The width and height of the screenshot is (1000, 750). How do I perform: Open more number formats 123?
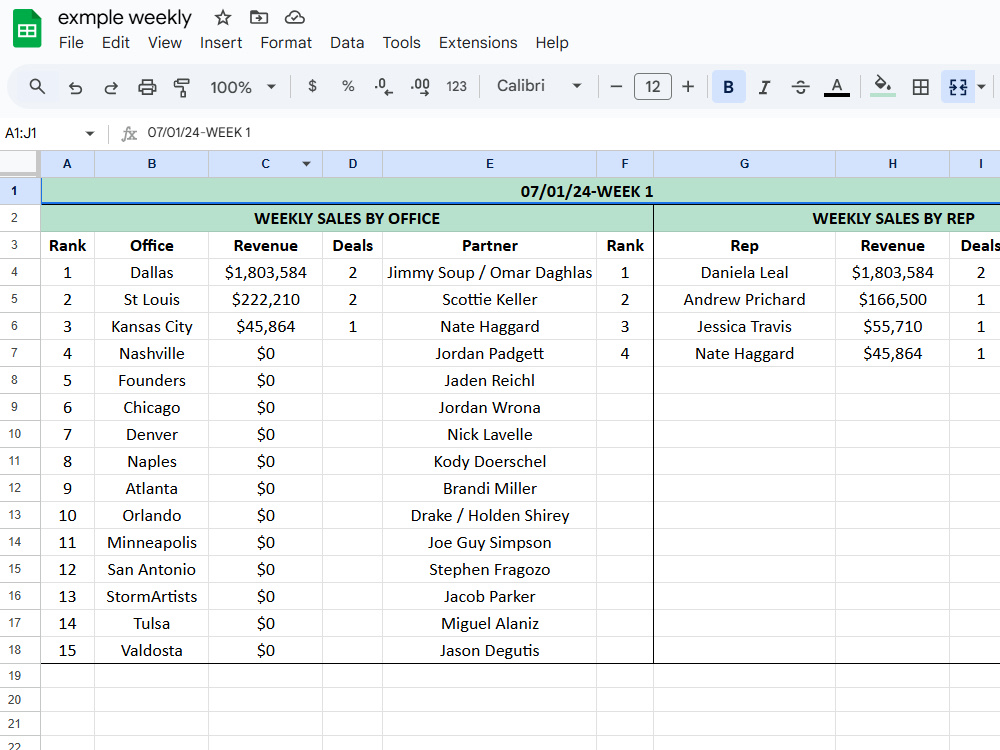point(456,86)
